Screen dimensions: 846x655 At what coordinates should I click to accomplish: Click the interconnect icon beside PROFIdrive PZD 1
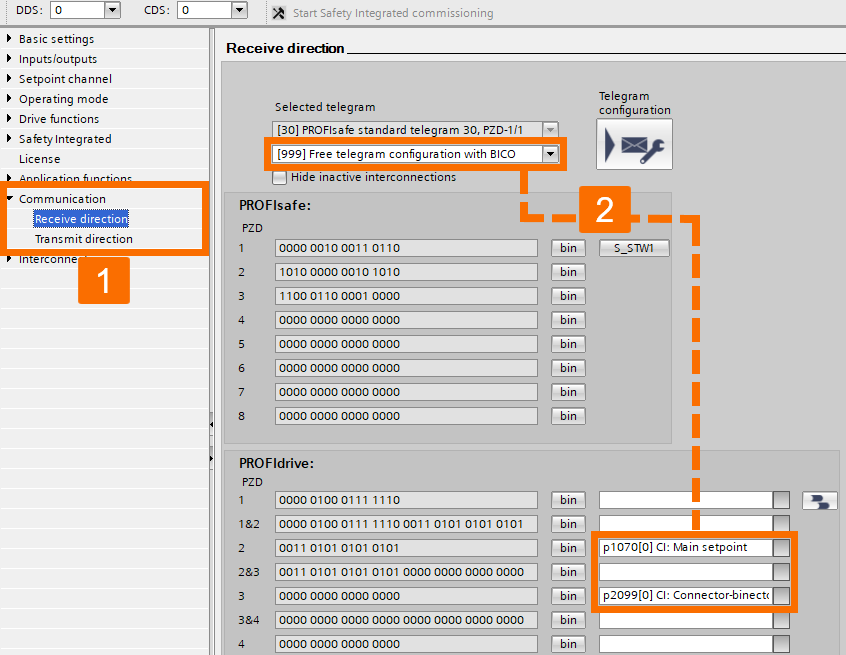click(819, 500)
